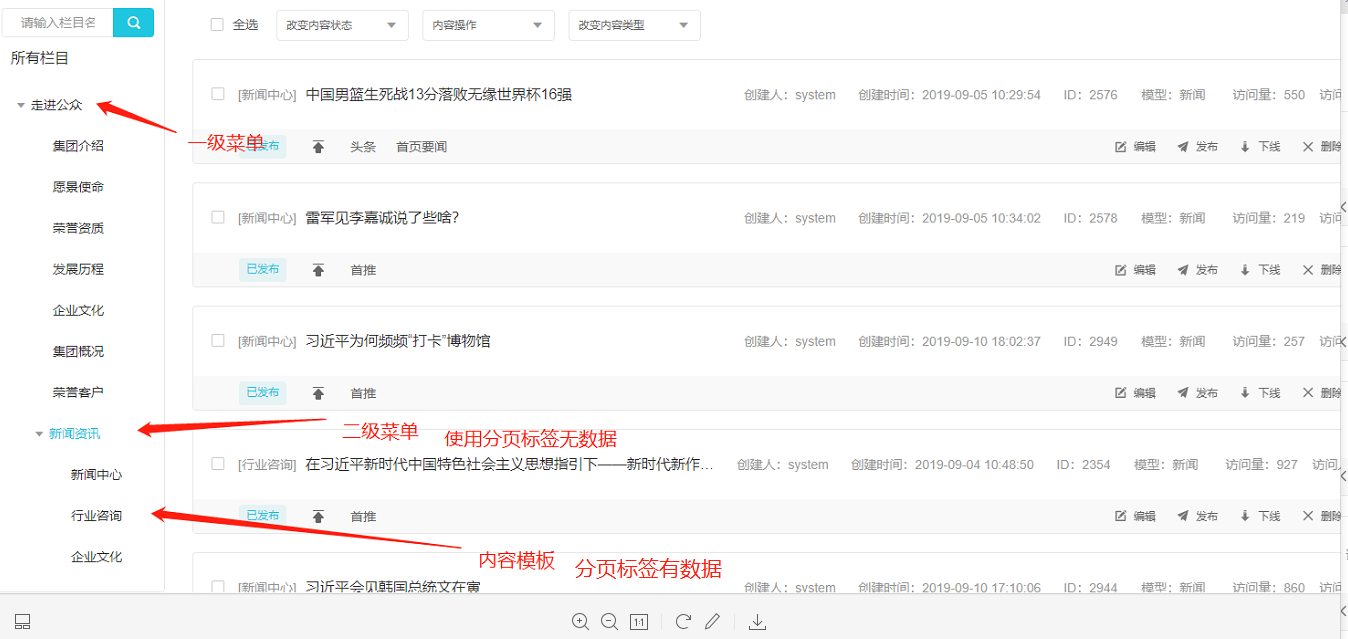Select 行业咨询 under 新闻资讯
This screenshot has height=639, width=1348.
tap(96, 516)
